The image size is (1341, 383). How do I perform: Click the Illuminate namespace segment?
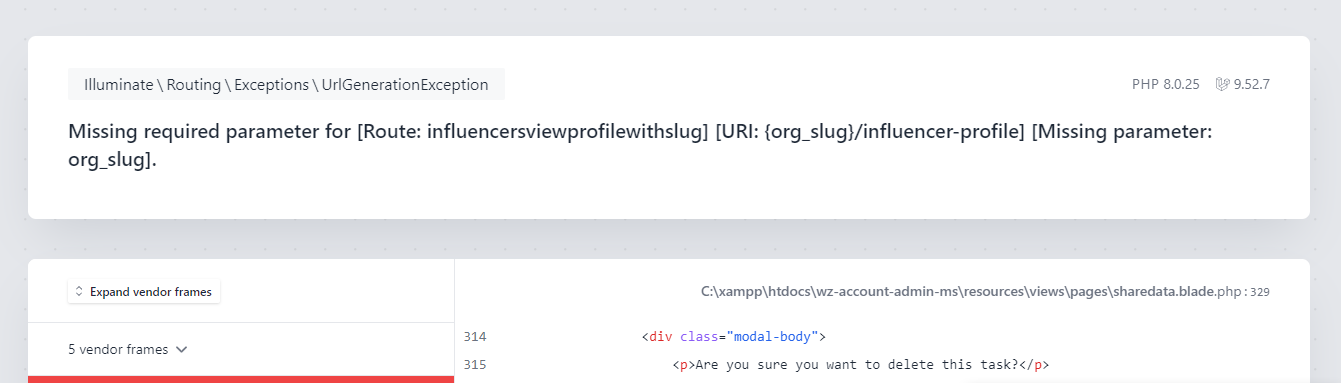point(118,85)
